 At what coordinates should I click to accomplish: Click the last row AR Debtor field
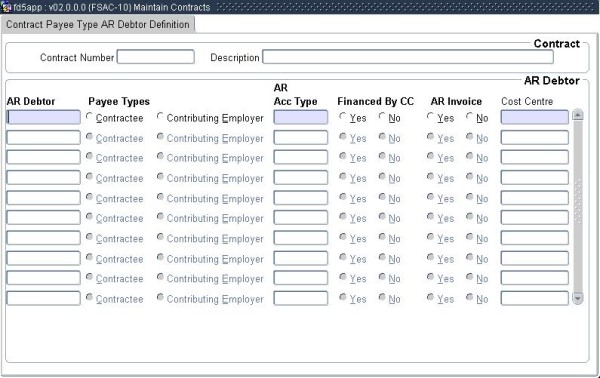[44, 298]
